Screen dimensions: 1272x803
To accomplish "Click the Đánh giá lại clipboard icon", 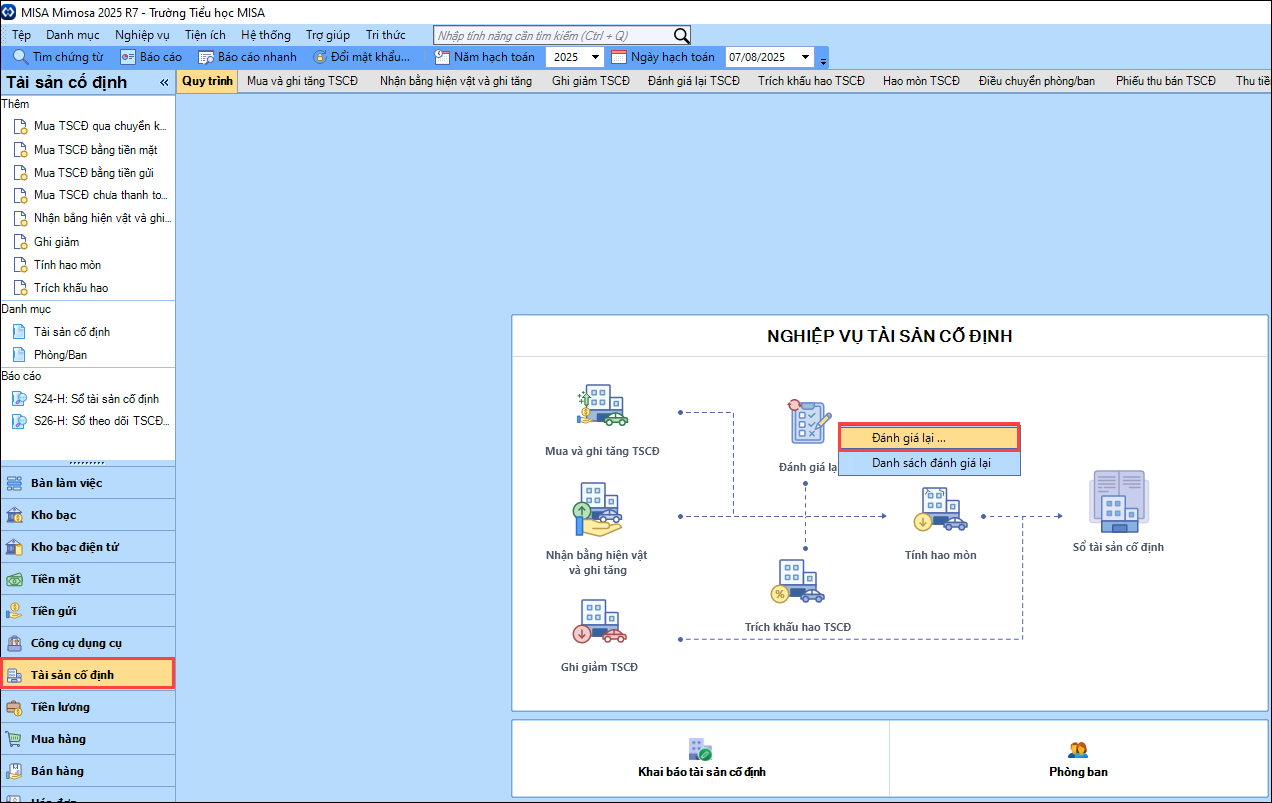I will (x=808, y=421).
